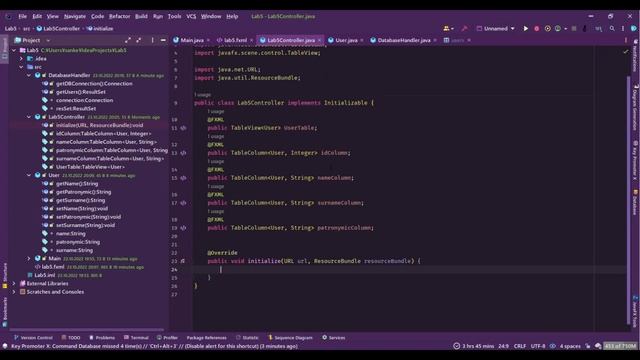Viewport: 640px width, 360px height.
Task: Collapse the Lab5 project root node
Action: [x=14, y=50]
